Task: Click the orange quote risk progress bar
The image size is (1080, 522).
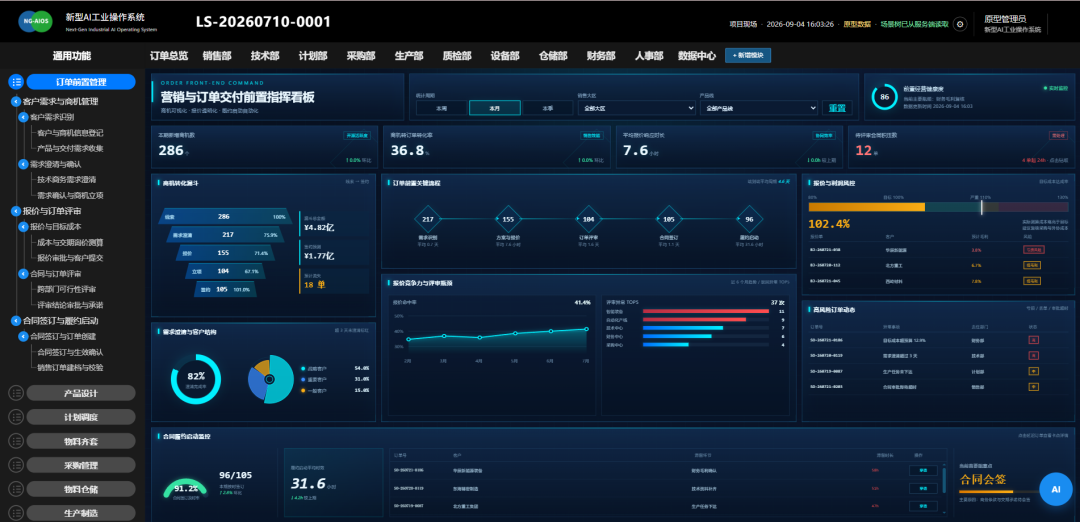Action: coord(866,207)
